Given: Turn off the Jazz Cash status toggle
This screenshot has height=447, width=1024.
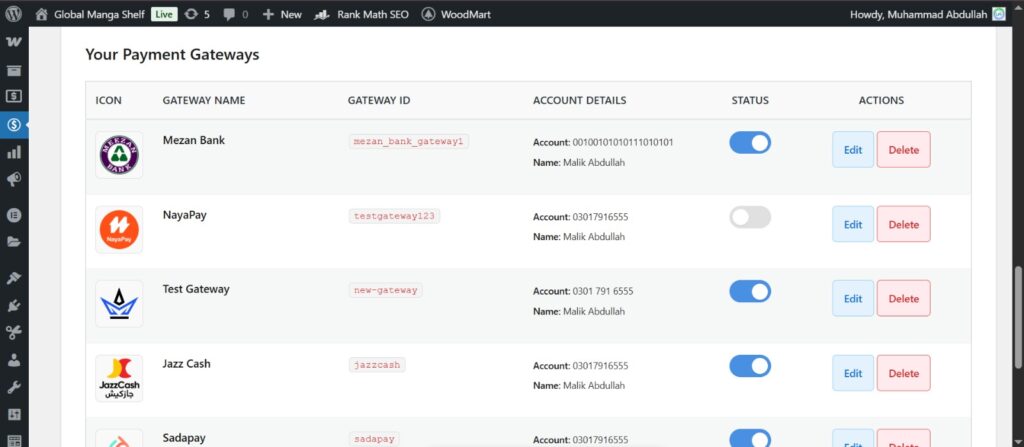Looking at the screenshot, I should [750, 366].
